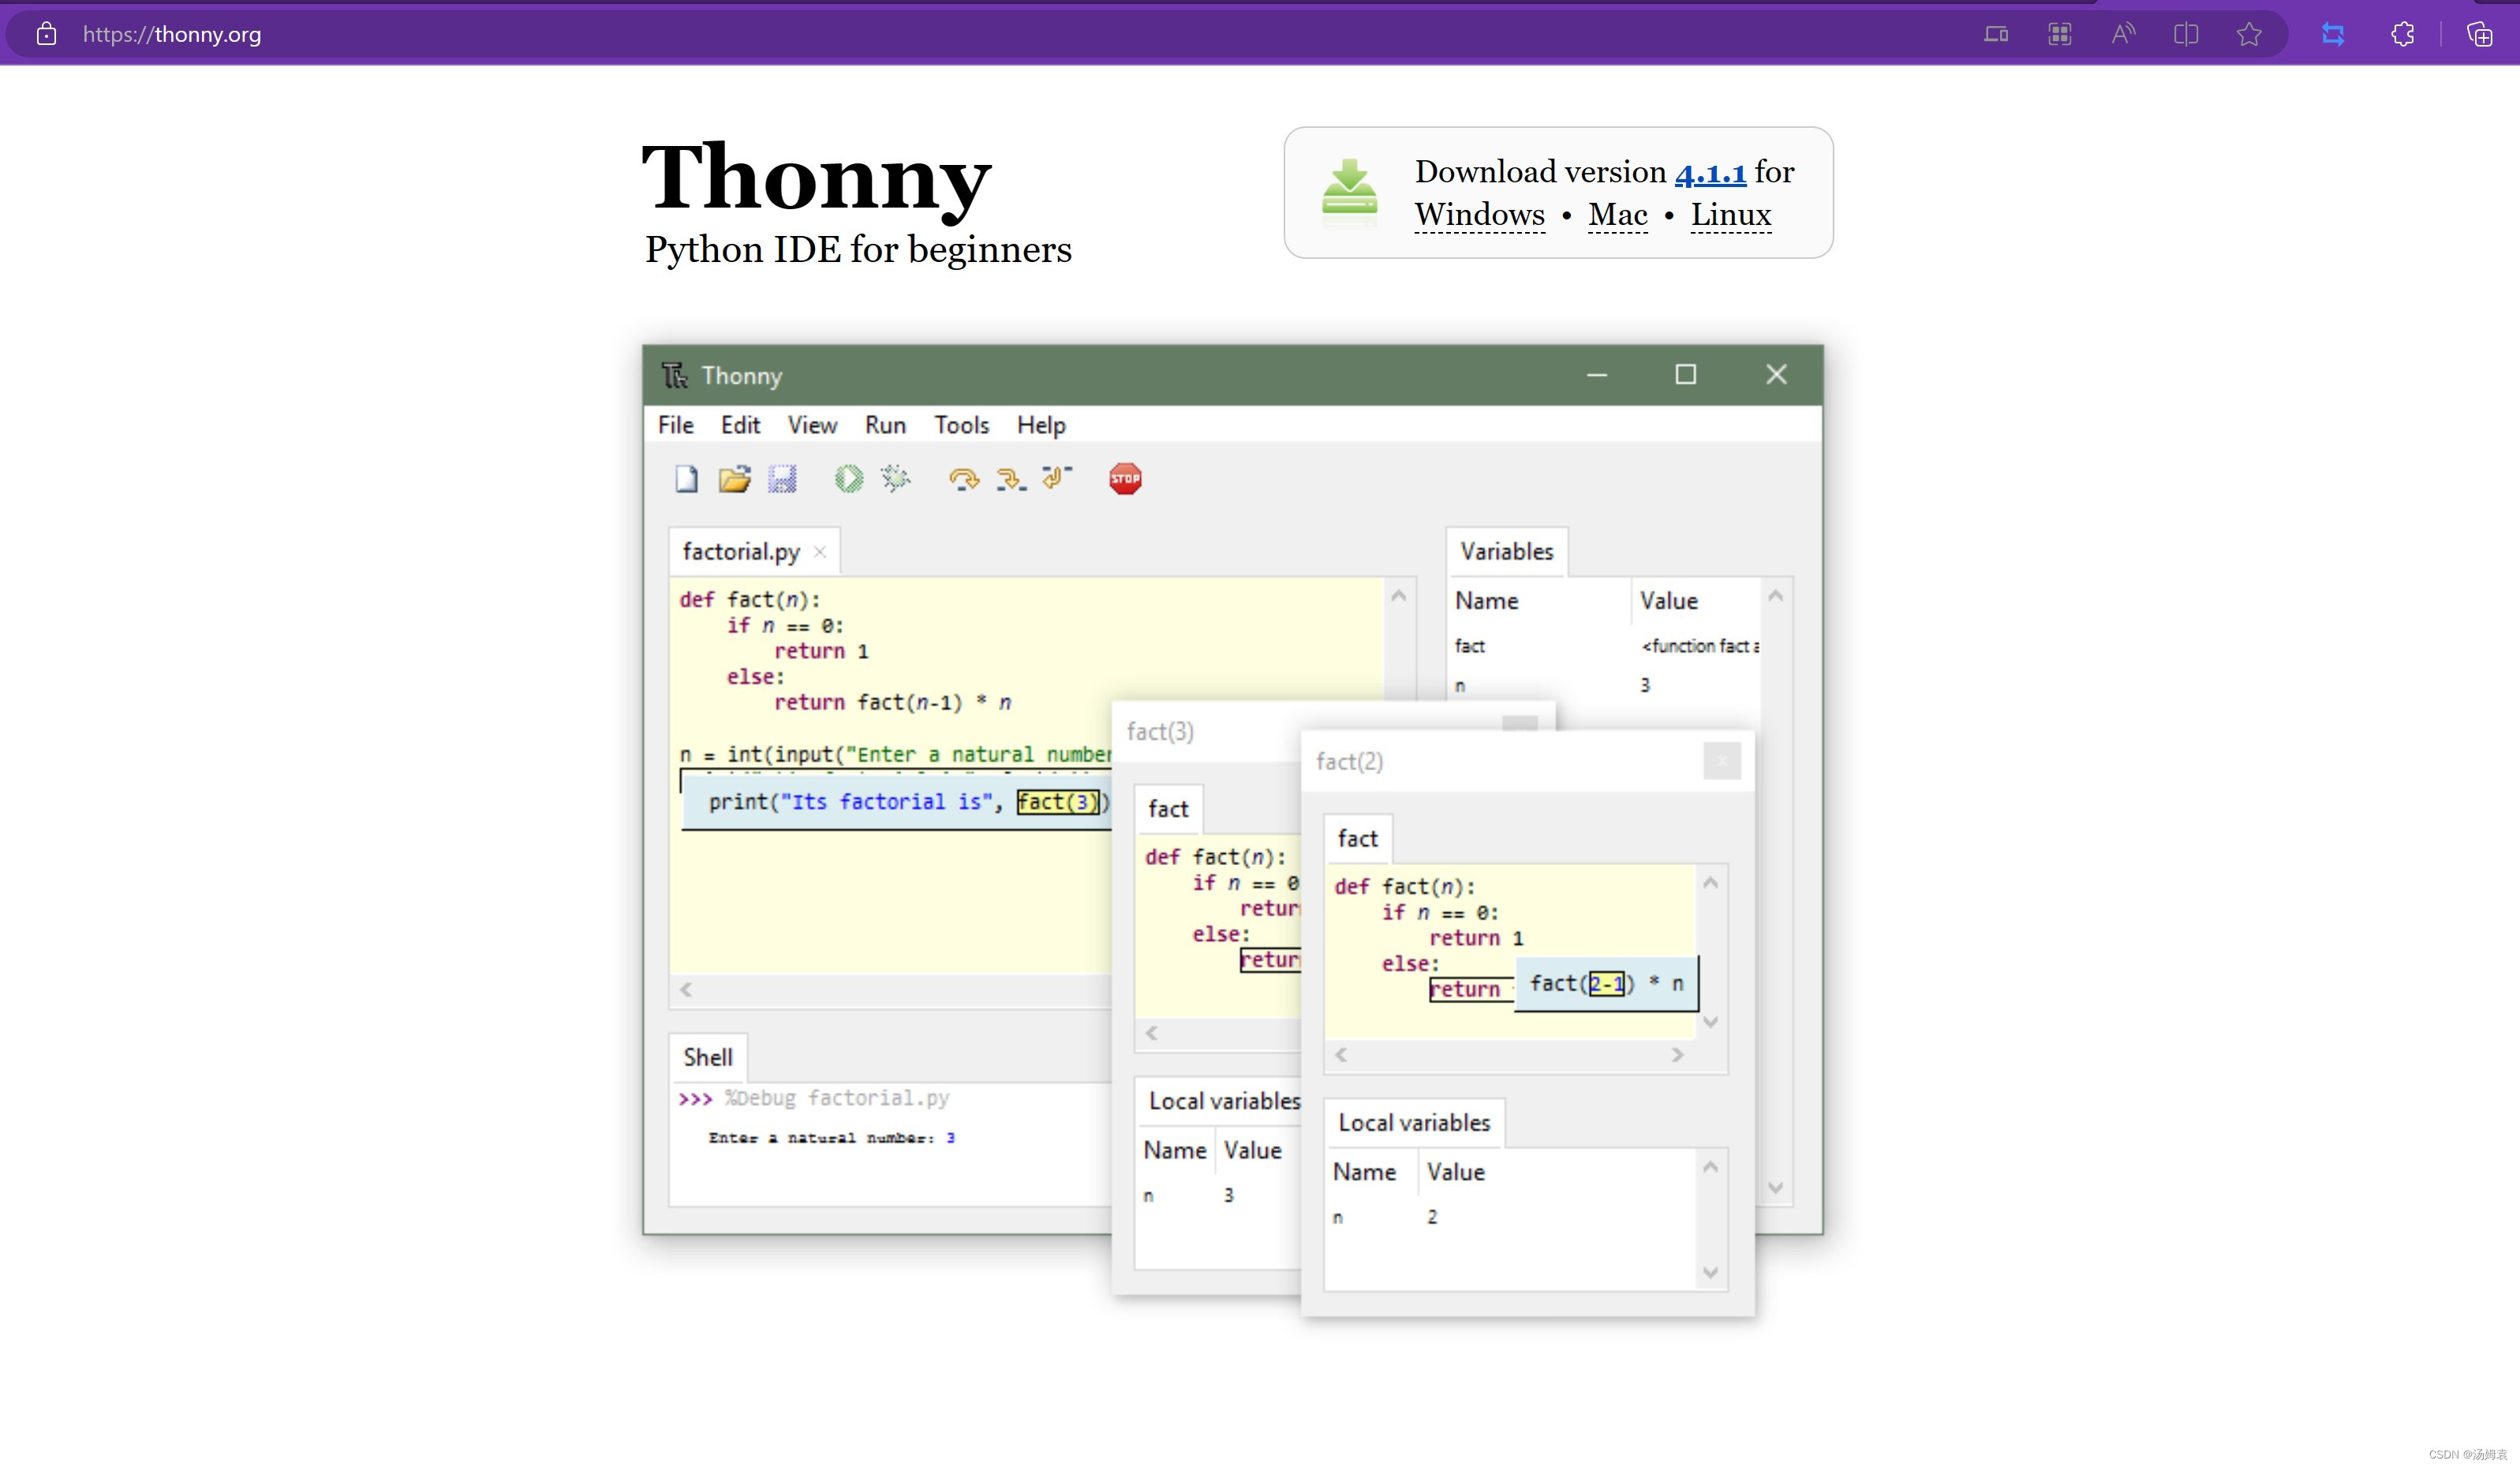The width and height of the screenshot is (2520, 1468).
Task: Click the 4.1.1 version link
Action: click(x=1710, y=172)
